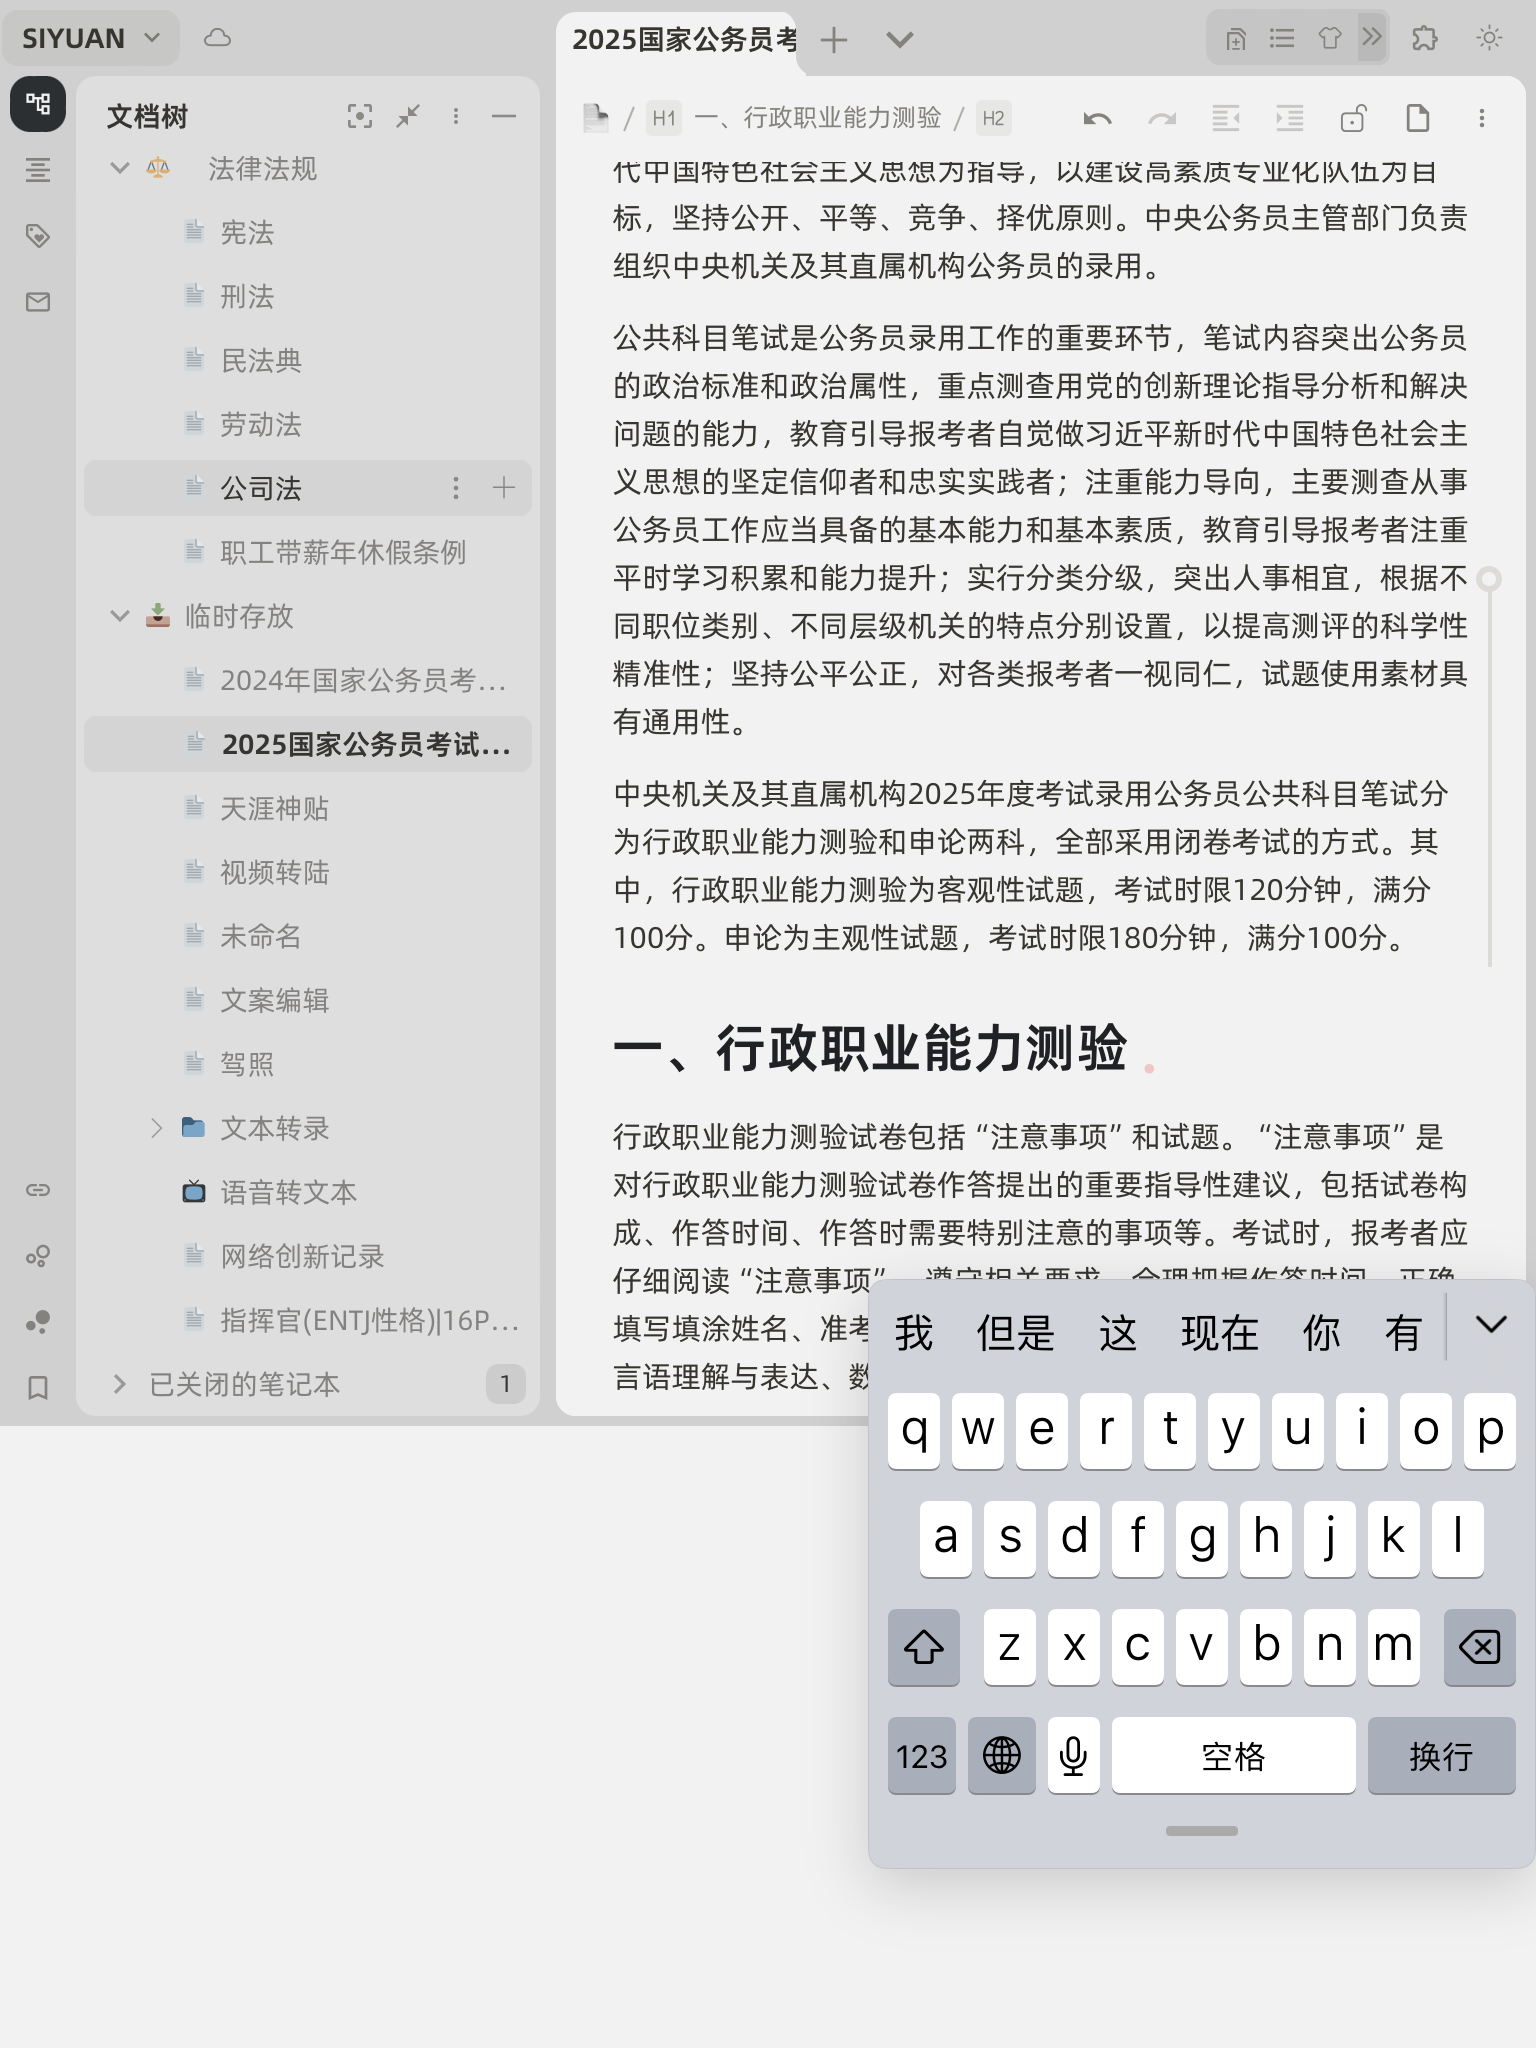The height and width of the screenshot is (2048, 1536).
Task: Click the list view toolbar icon
Action: pyautogui.click(x=1282, y=38)
